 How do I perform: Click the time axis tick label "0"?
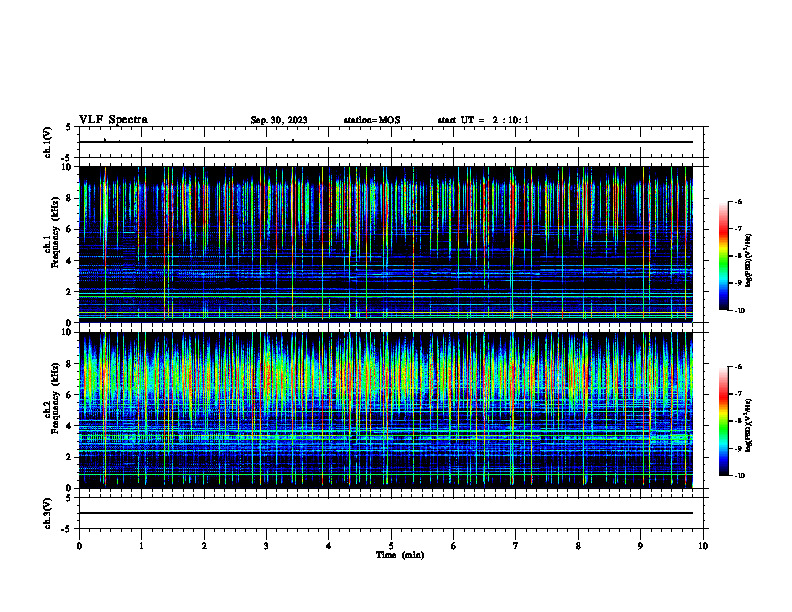79,546
